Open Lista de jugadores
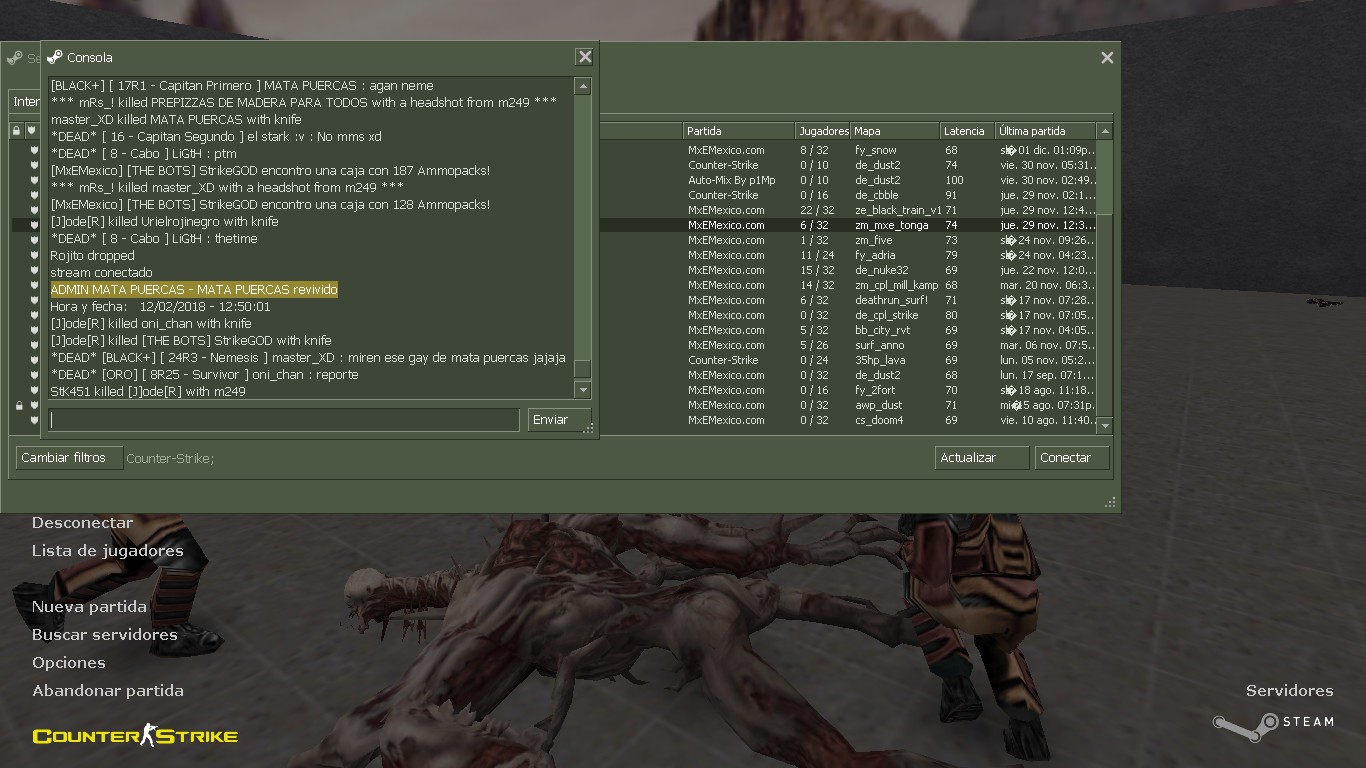Screen dimensions: 1366x768 point(108,551)
